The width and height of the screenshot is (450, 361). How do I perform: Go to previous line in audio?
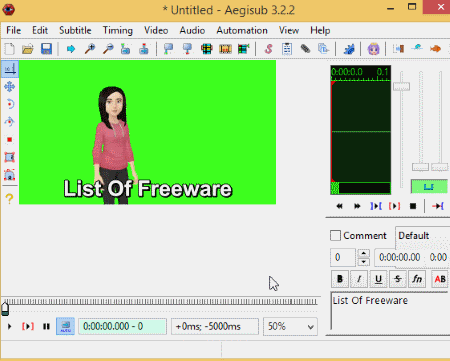pos(339,206)
